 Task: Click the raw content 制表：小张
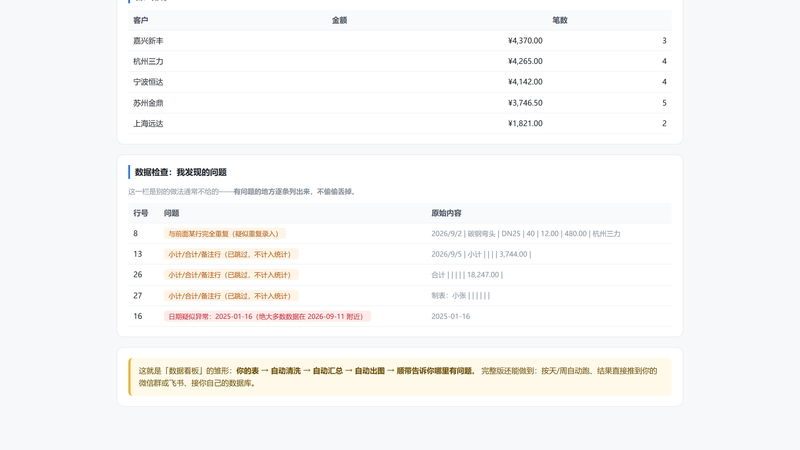tap(460, 295)
